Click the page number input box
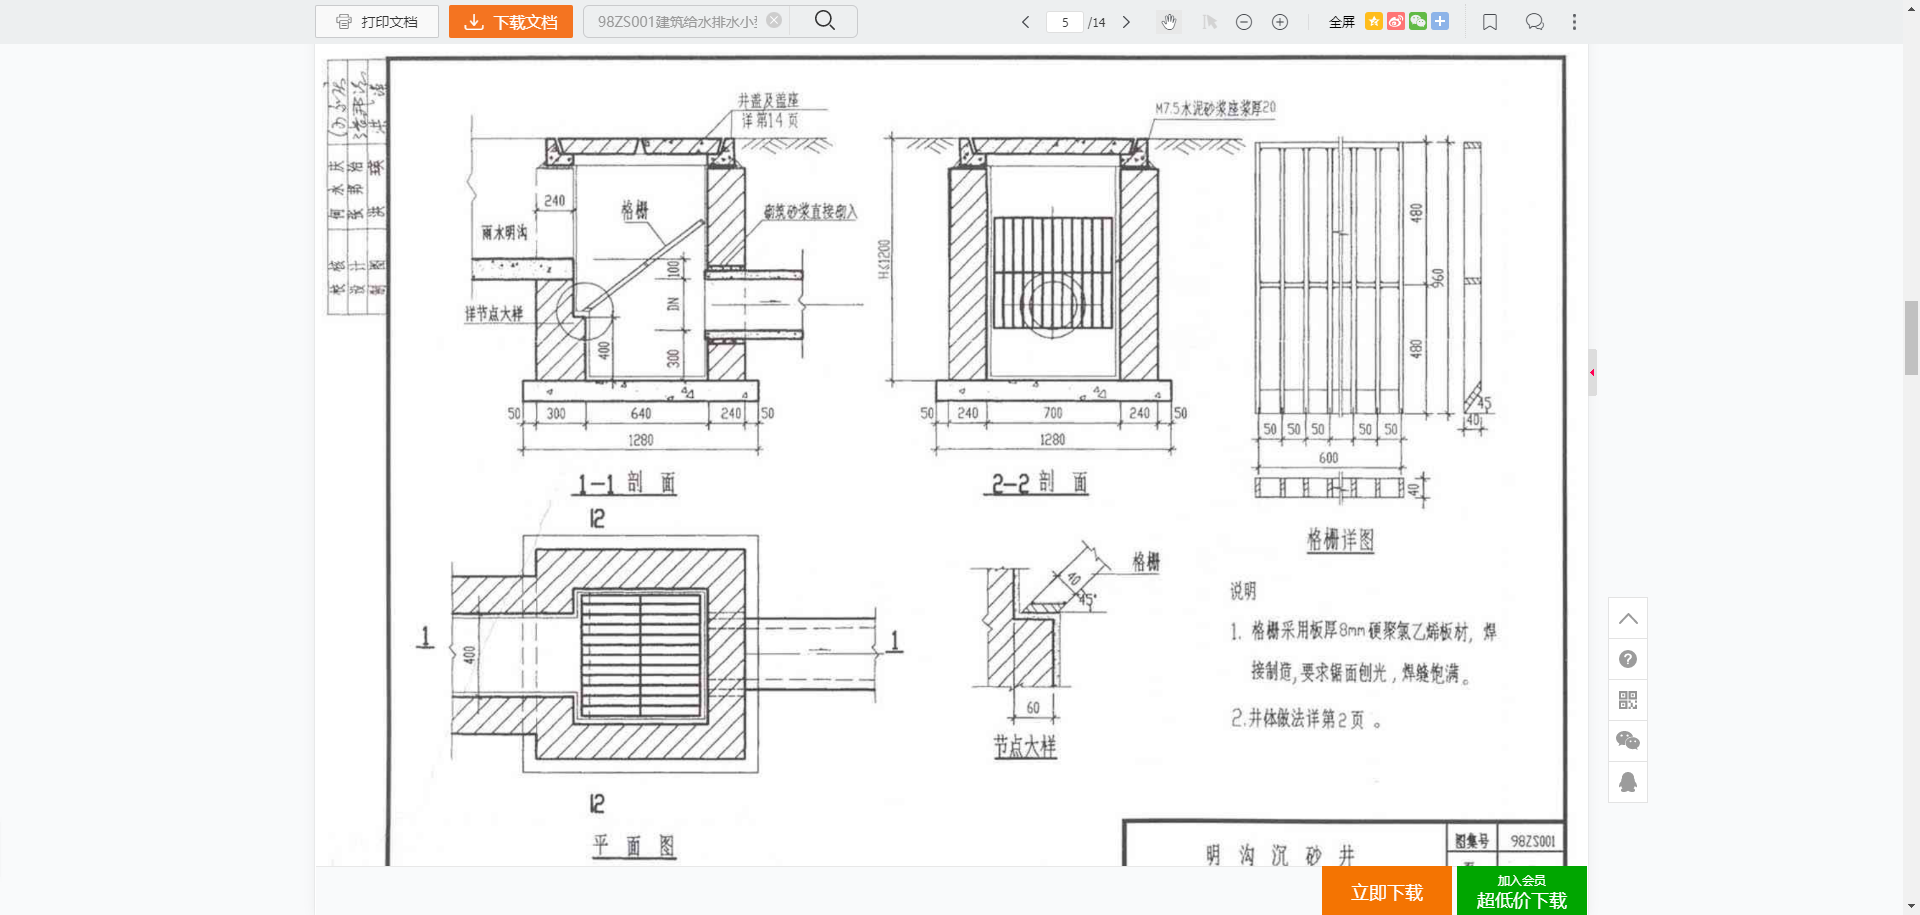 (x=1065, y=22)
